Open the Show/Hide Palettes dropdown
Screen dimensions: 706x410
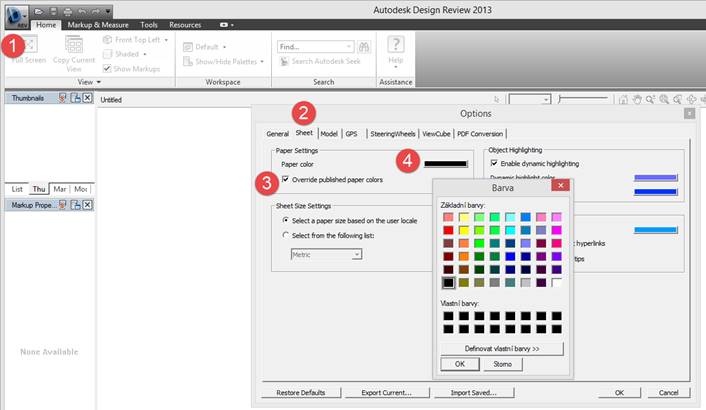(x=262, y=62)
